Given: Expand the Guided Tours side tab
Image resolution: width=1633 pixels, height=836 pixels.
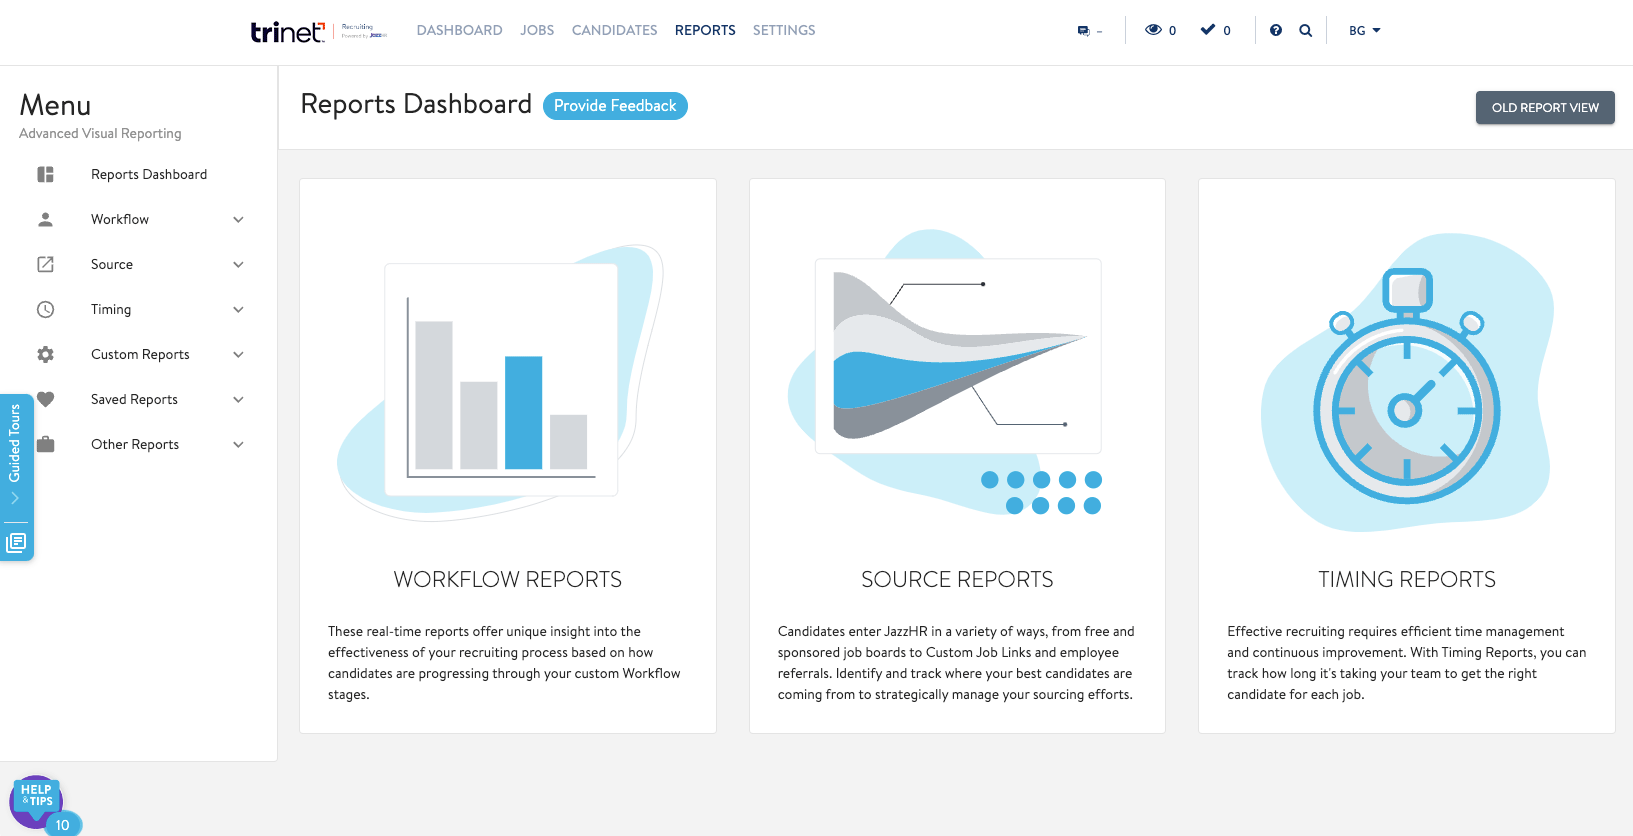Looking at the screenshot, I should point(15,455).
